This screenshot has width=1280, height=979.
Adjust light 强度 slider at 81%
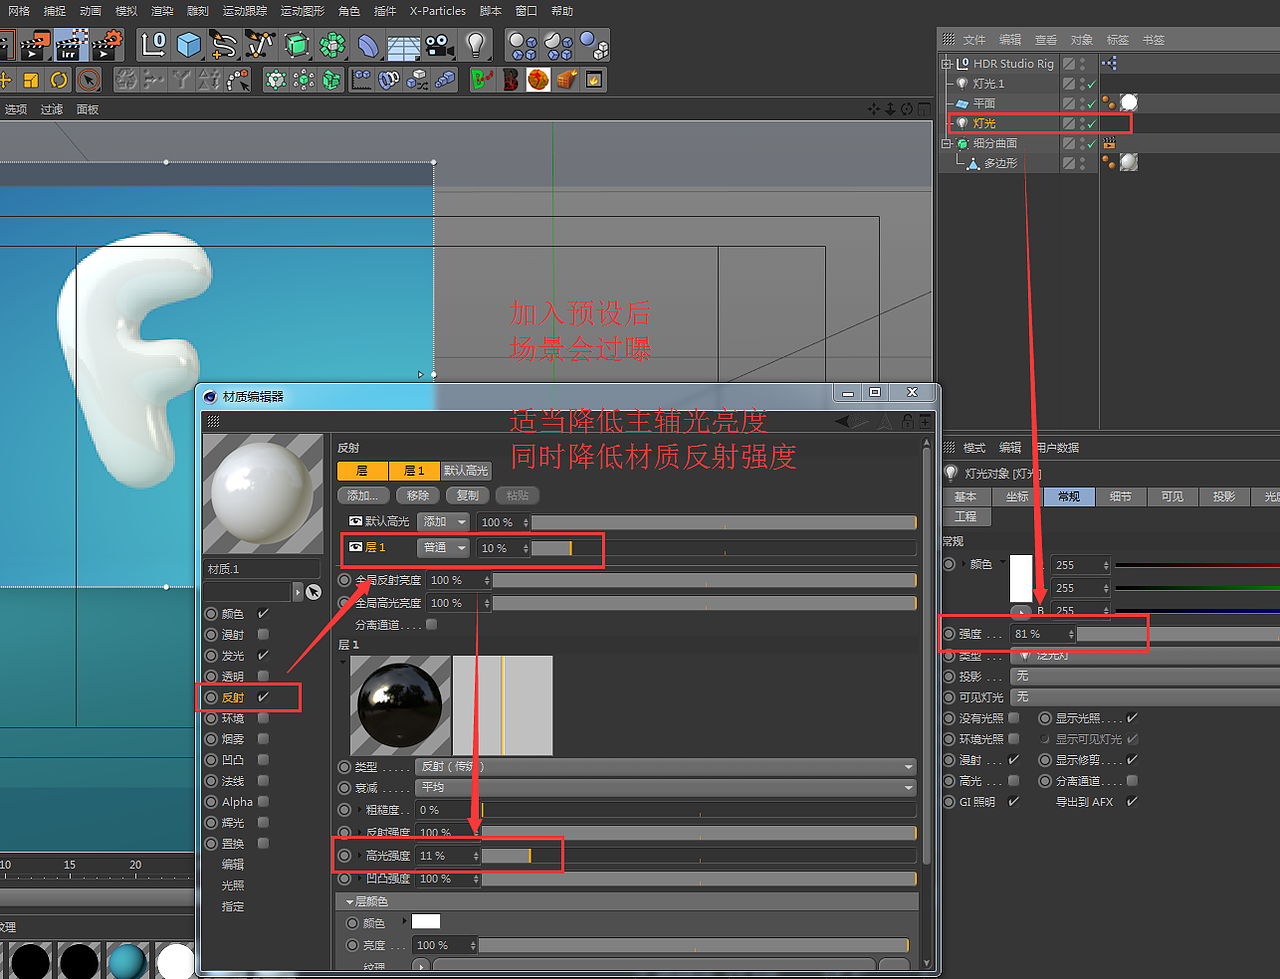[1178, 634]
